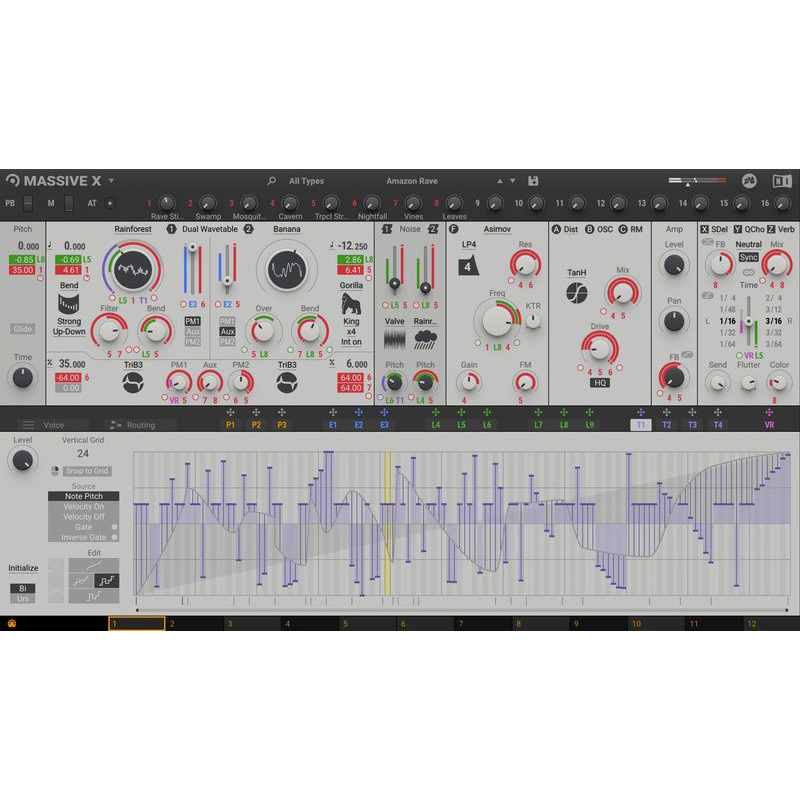800x800 pixels.
Task: Select Velocity On as source
Action: [x=84, y=507]
